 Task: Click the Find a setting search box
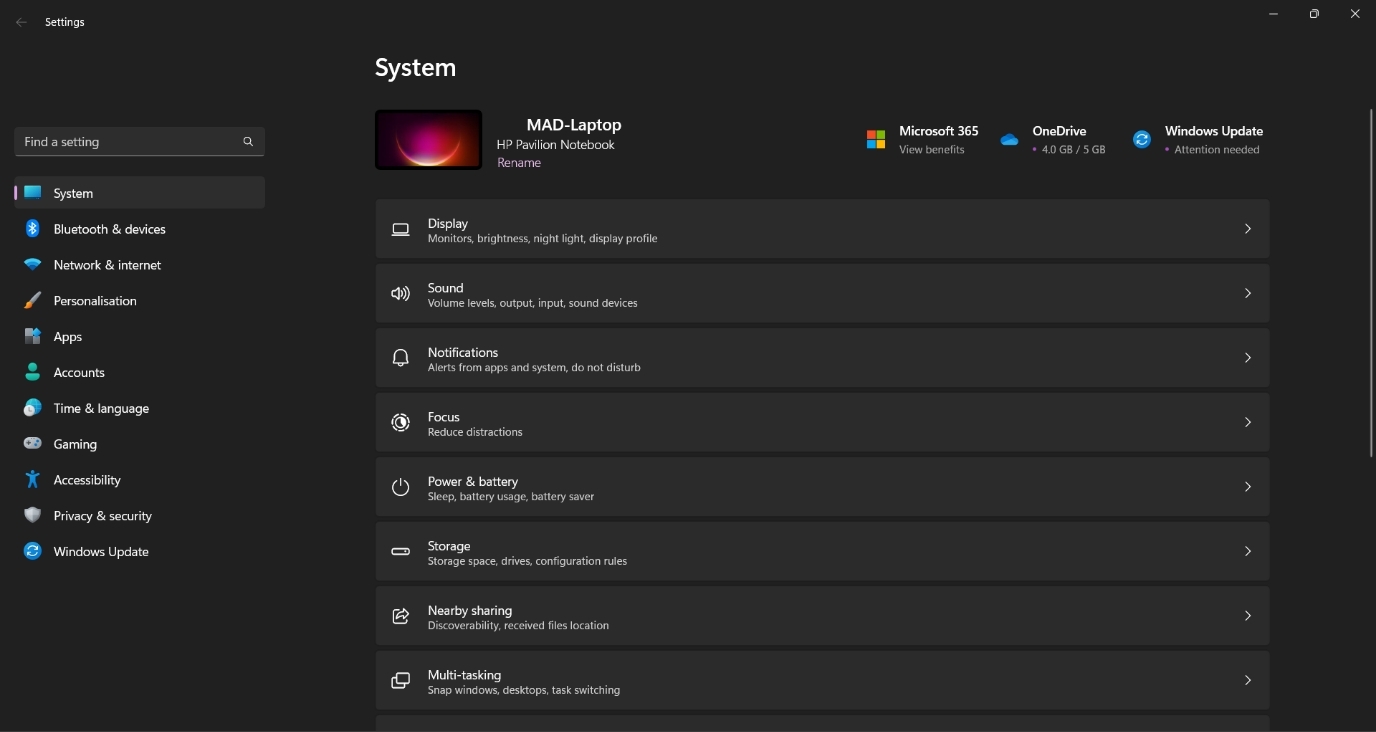point(139,141)
